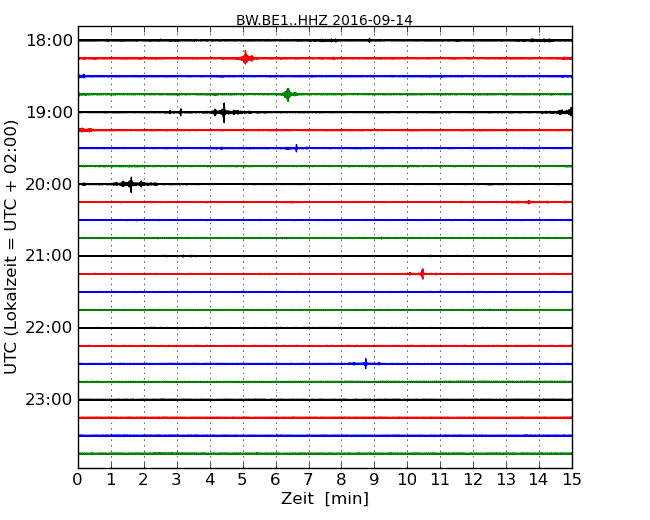650x520 pixels.
Task: Click the 5 tick on the minute axis
Action: pos(243,479)
